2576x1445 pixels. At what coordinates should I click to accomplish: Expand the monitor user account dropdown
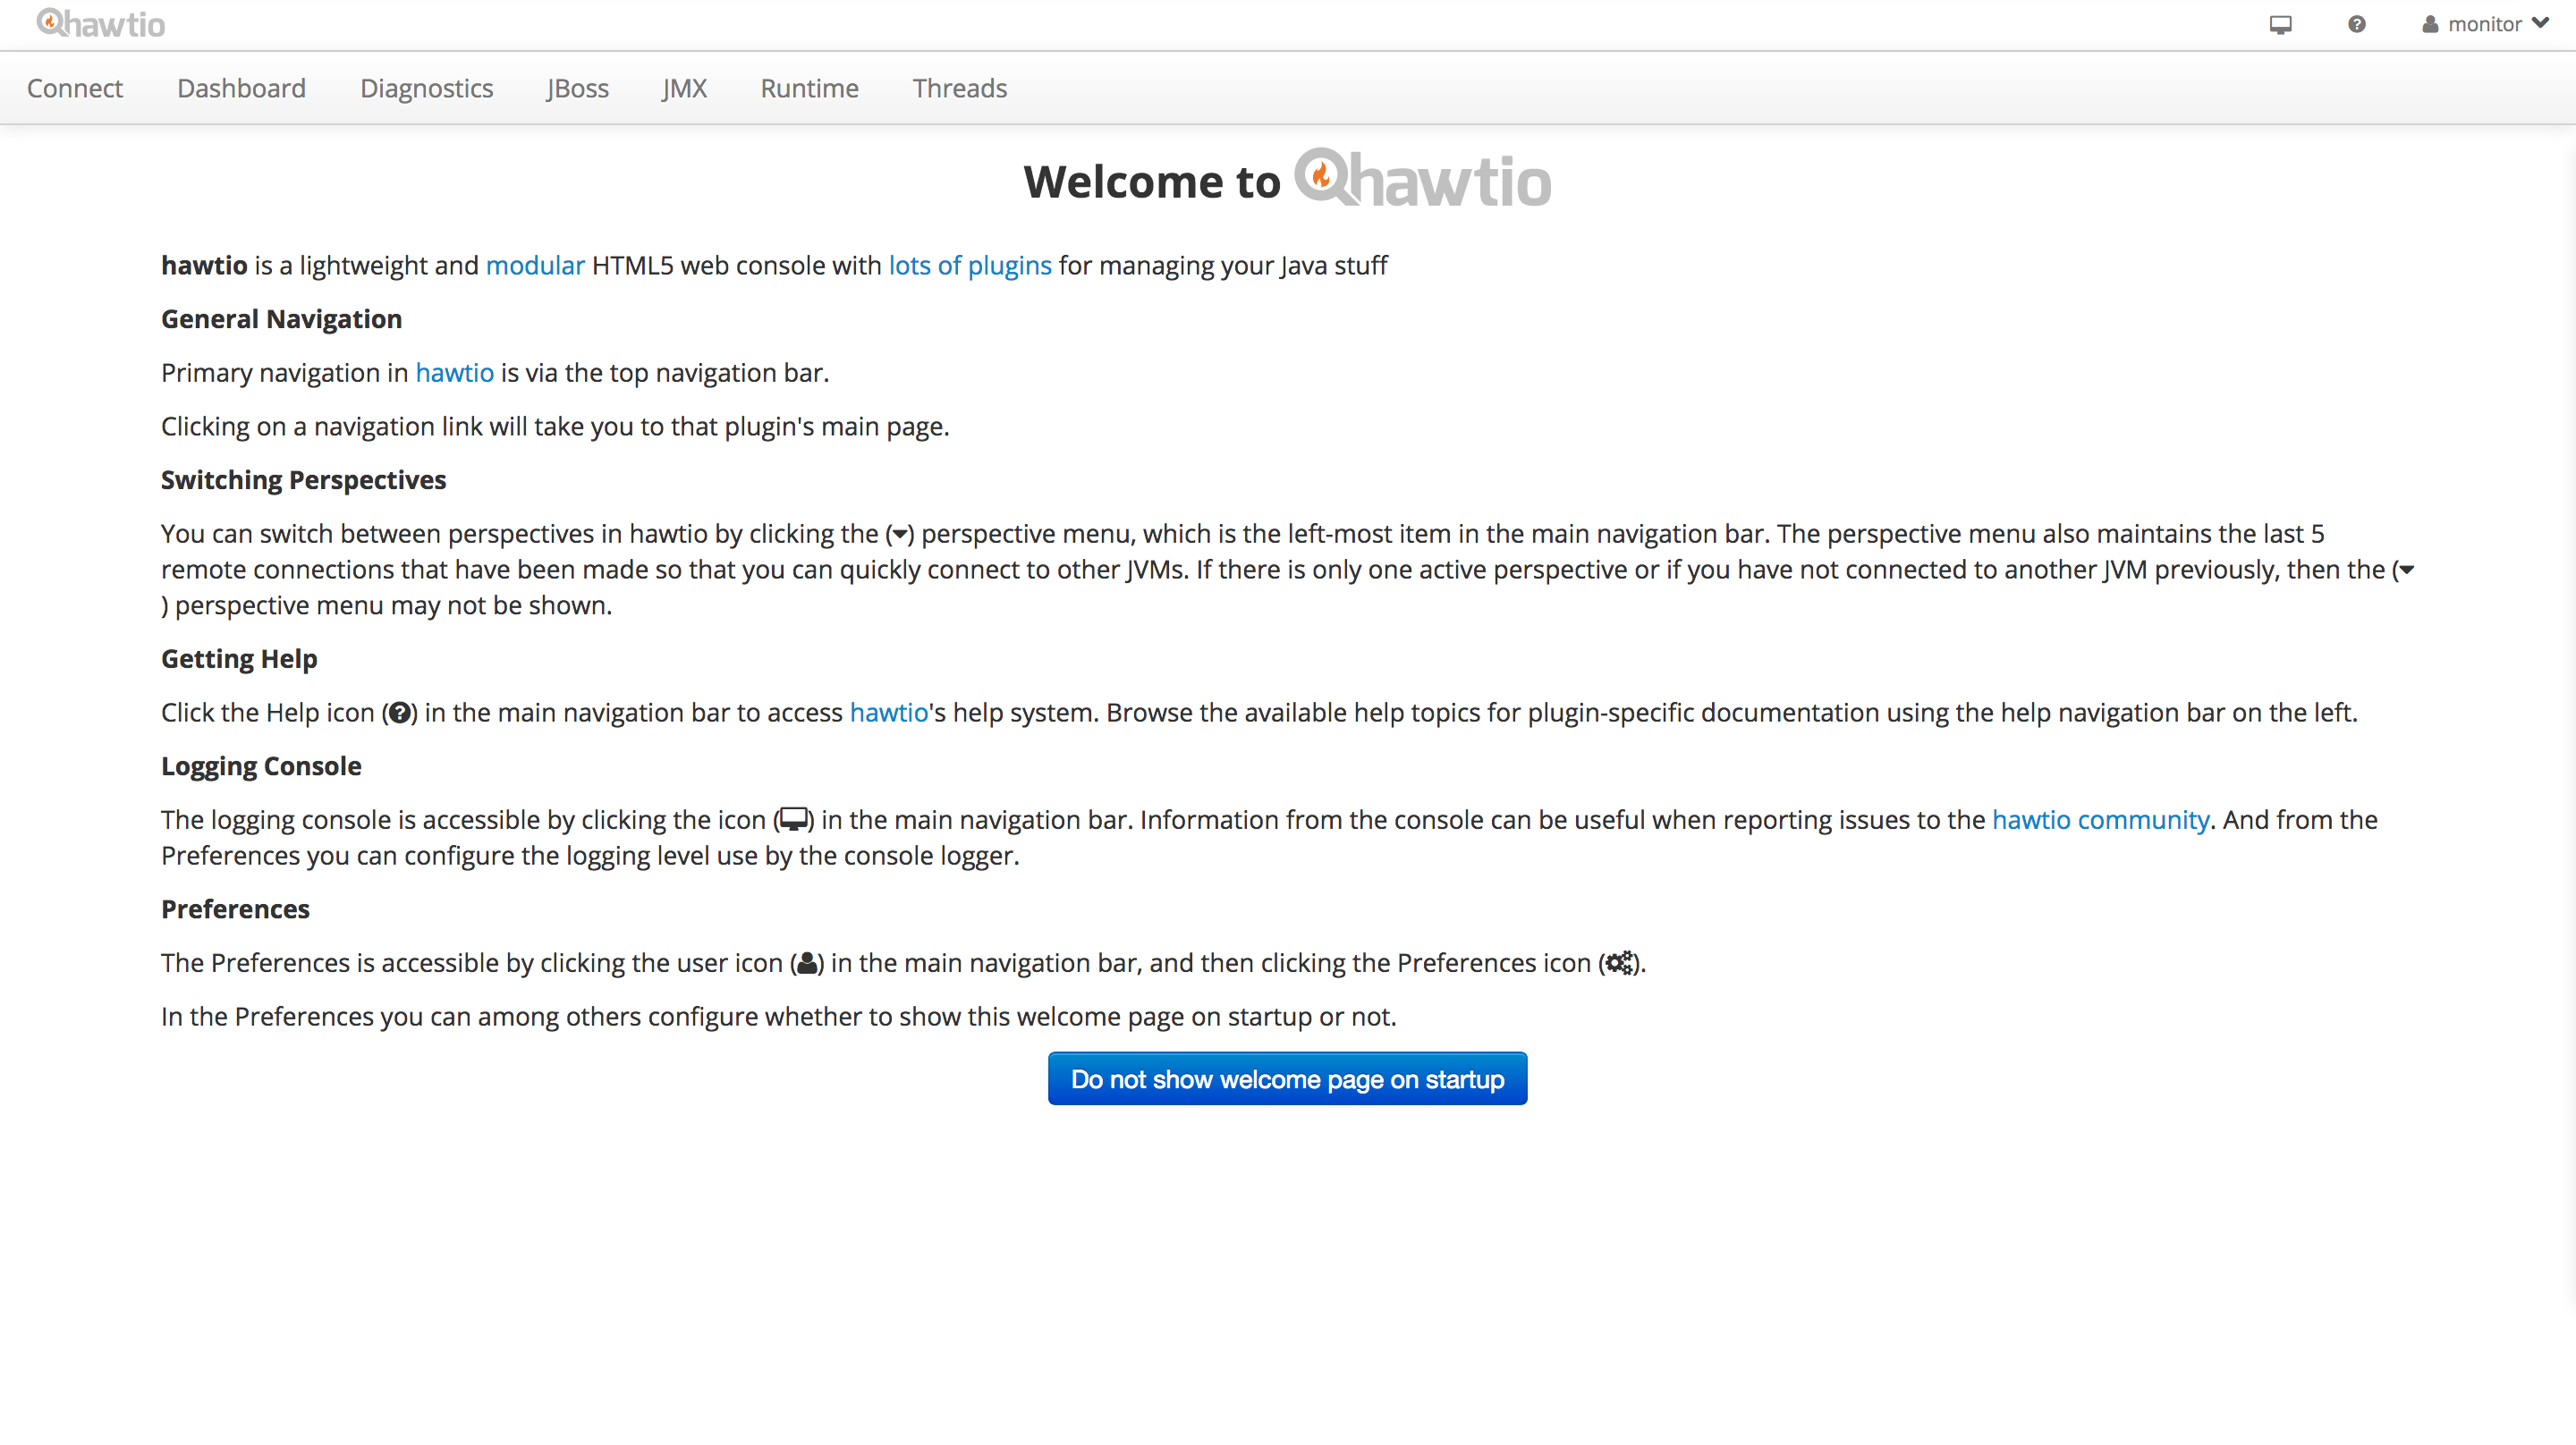(x=2543, y=24)
